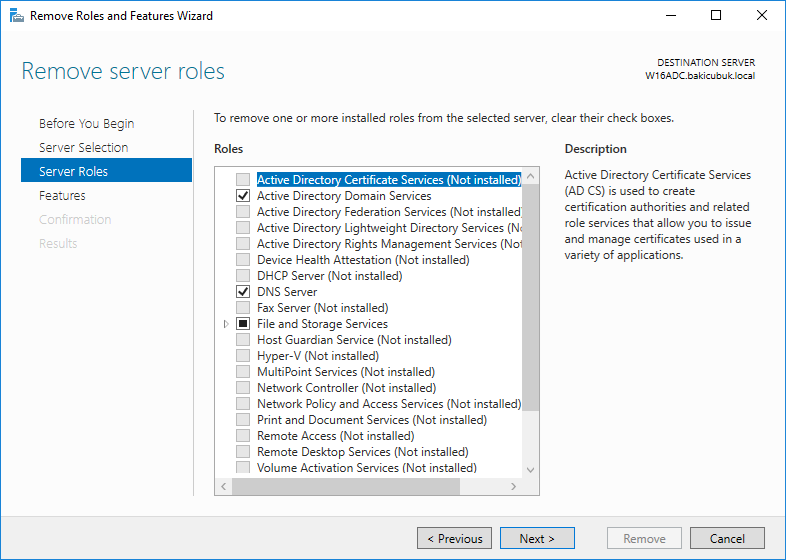The image size is (786, 560).
Task: Click the DHCP Server checkbox
Action: (243, 276)
